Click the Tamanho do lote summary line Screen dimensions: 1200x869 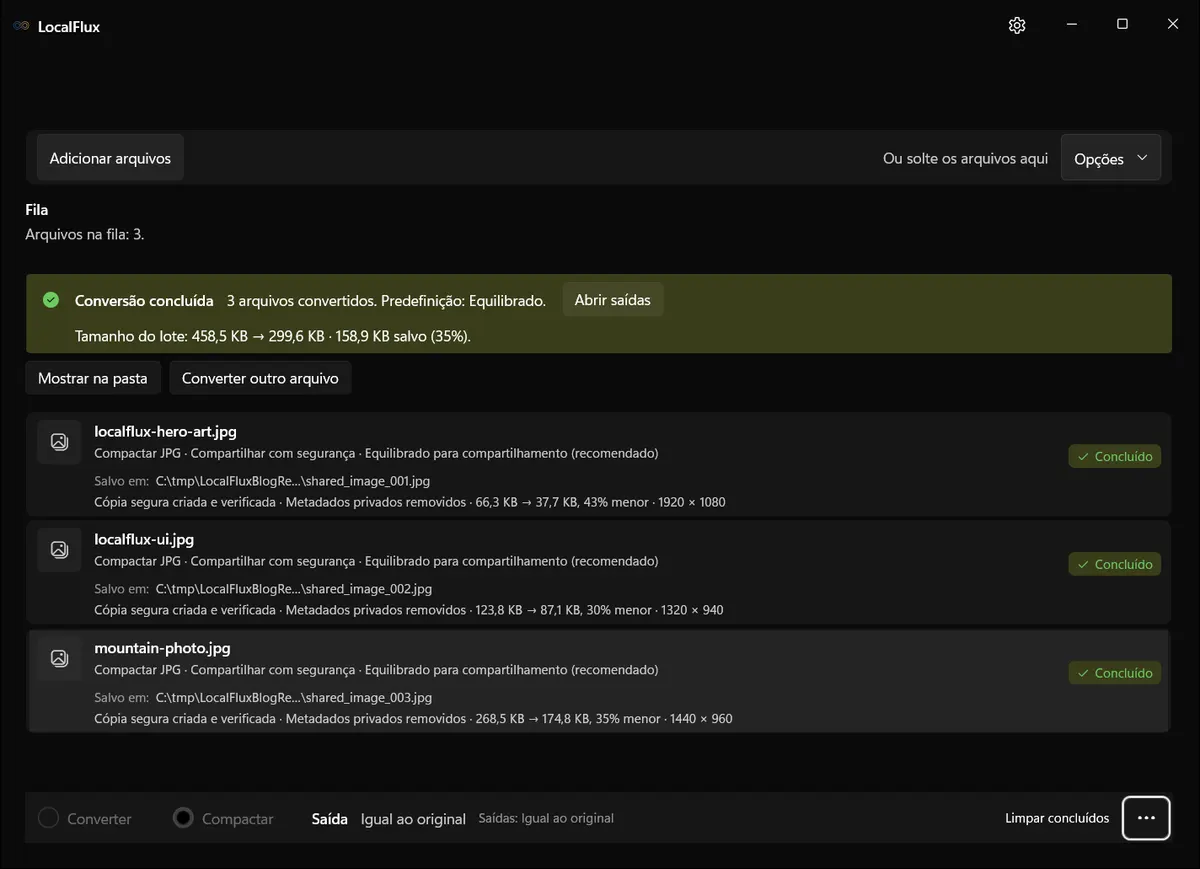point(273,336)
